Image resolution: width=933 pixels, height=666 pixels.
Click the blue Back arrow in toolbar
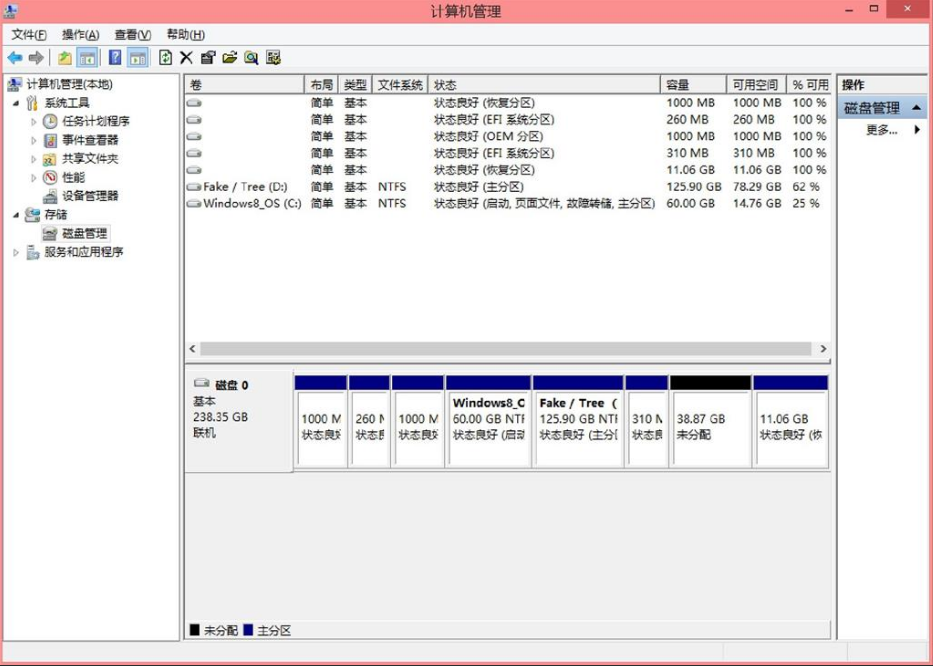(15, 58)
